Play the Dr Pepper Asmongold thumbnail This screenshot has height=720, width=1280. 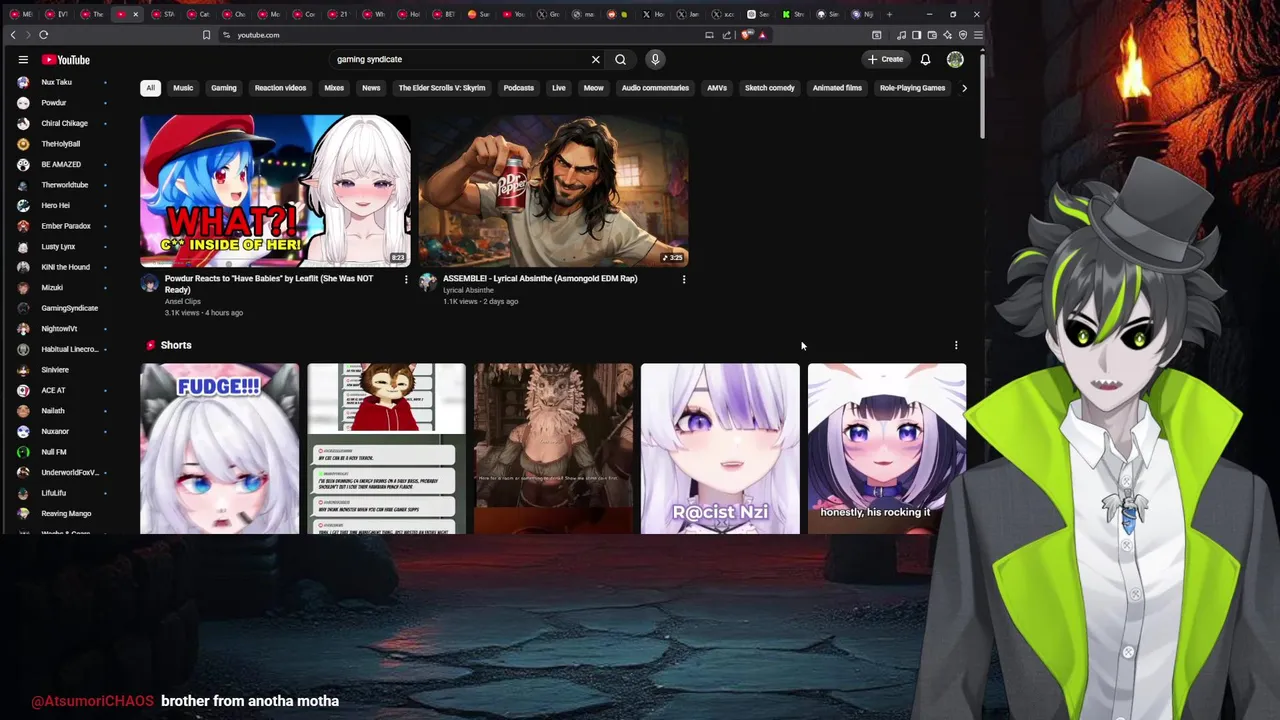(x=553, y=190)
